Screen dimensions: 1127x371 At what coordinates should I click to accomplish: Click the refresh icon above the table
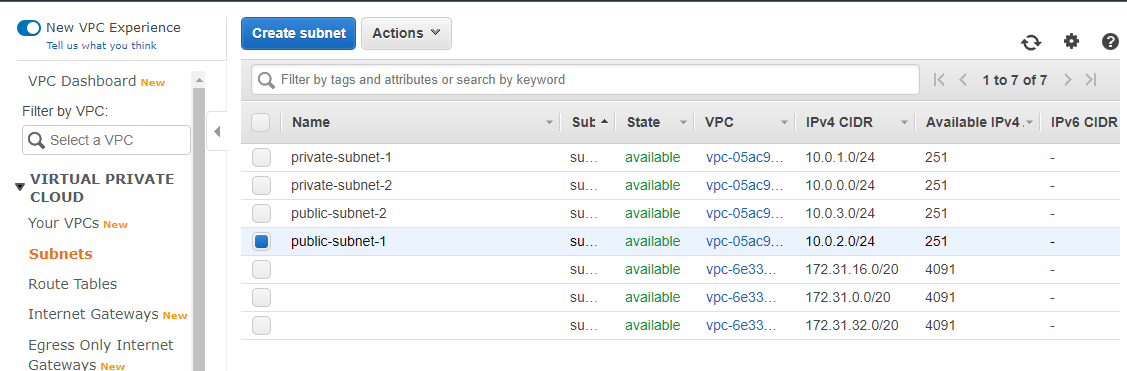coord(1031,42)
